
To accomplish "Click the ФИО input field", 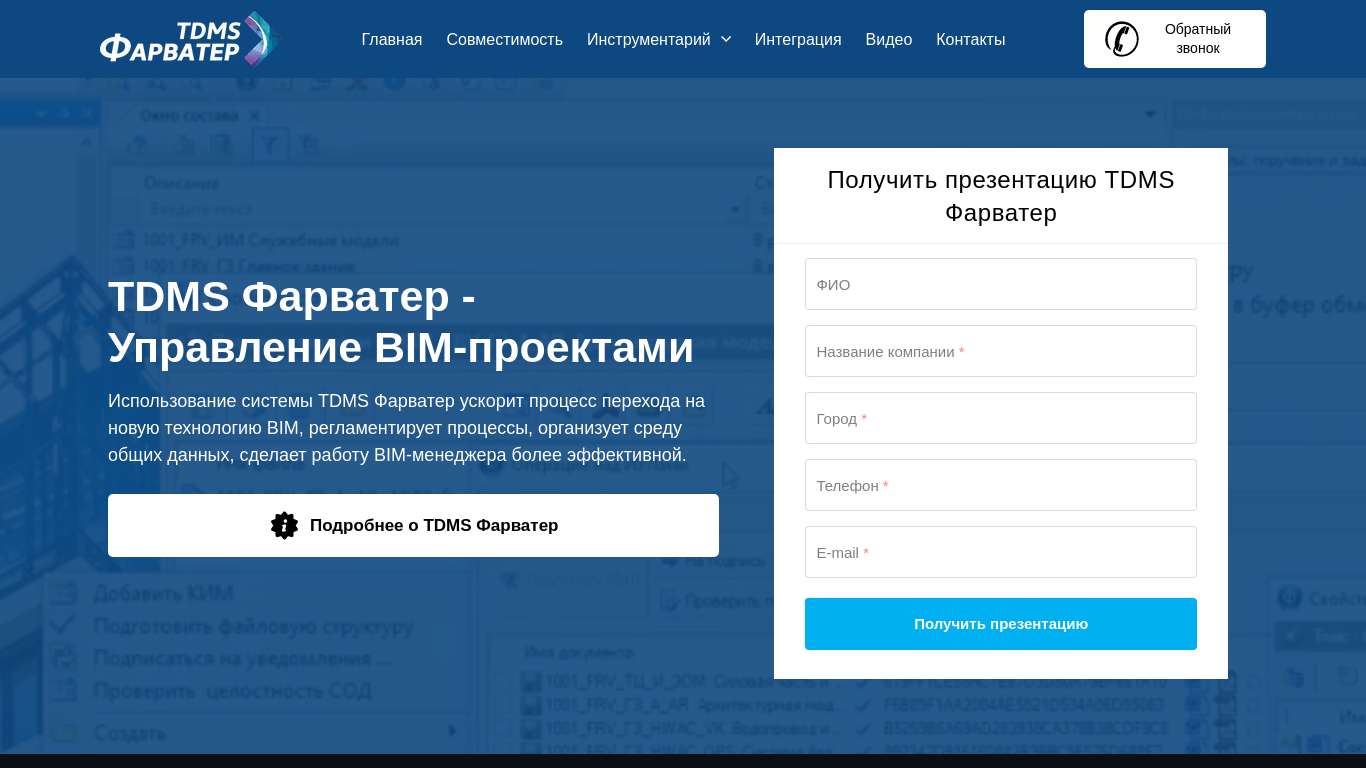I will point(1000,284).
